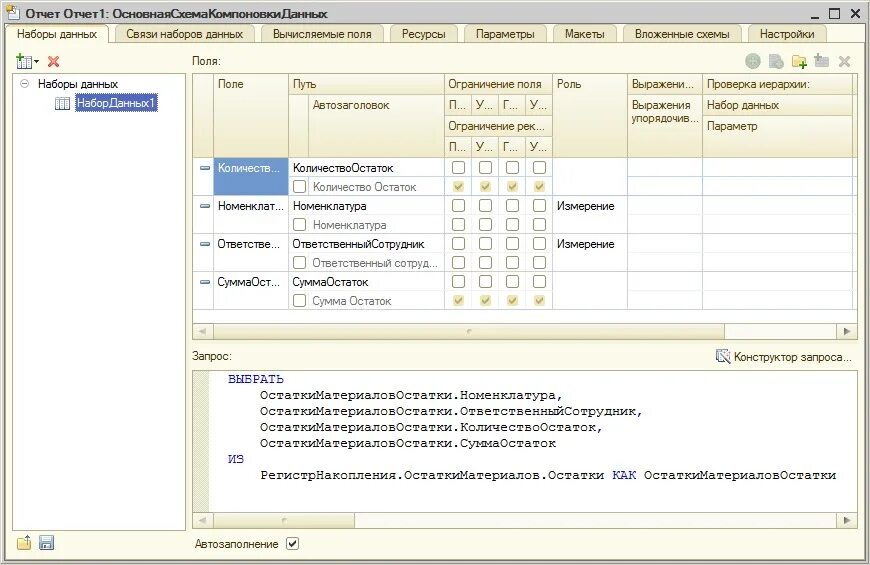Open the Вычисляемые поля tab
Viewport: 870px width, 565px height.
[x=322, y=34]
